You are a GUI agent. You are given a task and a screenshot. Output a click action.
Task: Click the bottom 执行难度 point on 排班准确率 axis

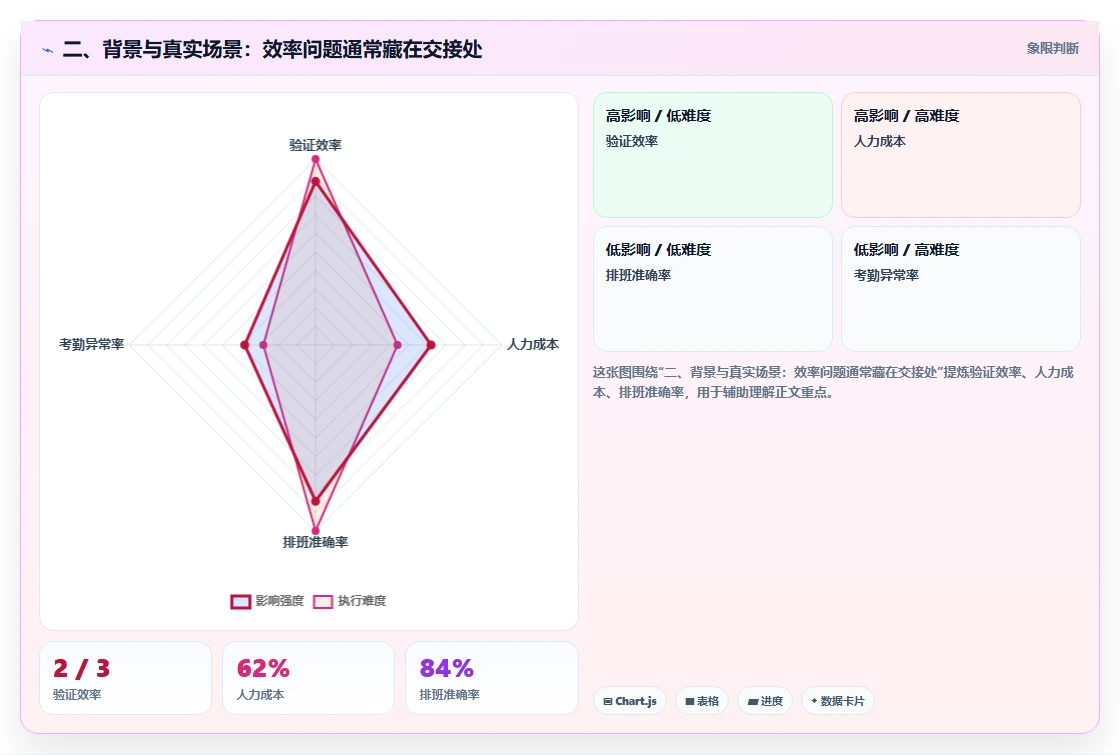(x=315, y=531)
